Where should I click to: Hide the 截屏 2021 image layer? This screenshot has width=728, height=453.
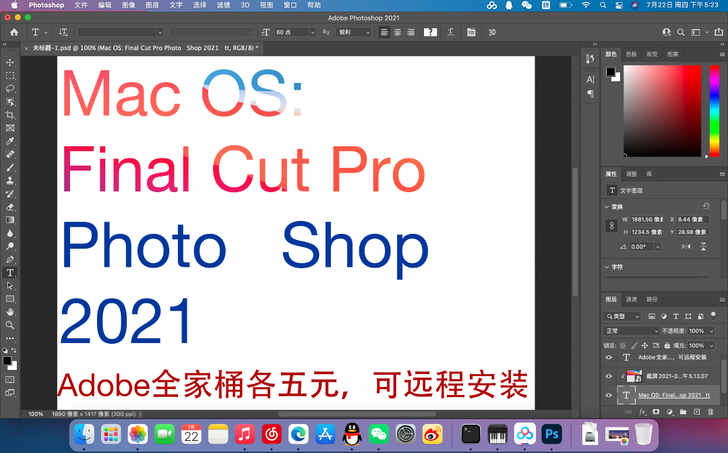[609, 376]
